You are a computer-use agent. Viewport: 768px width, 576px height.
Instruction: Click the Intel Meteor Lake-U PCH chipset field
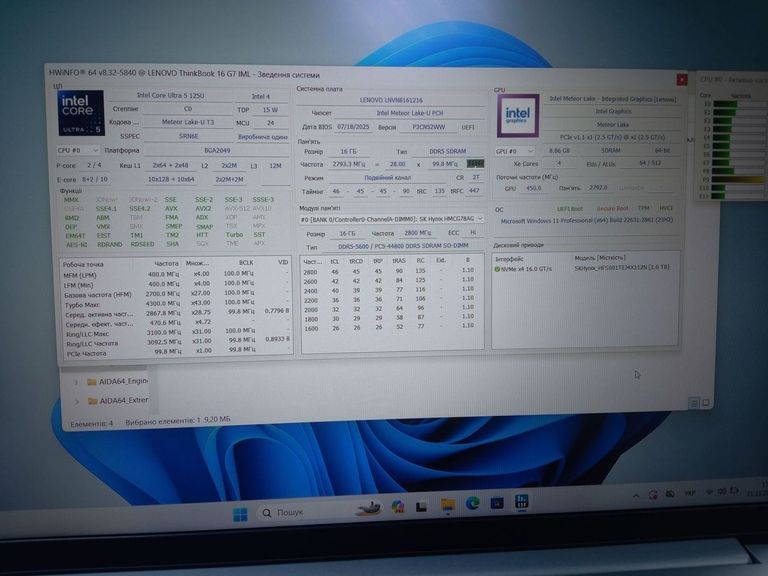tap(409, 113)
